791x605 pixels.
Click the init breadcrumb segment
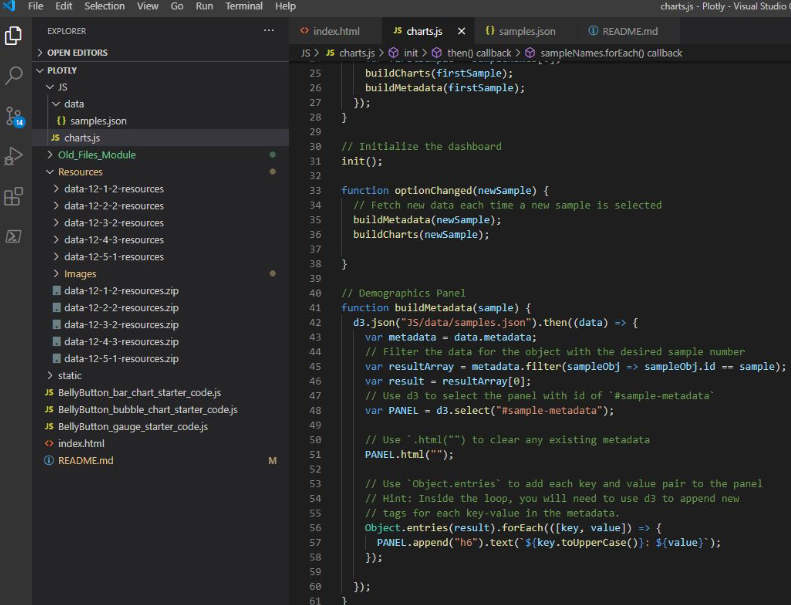pyautogui.click(x=411, y=53)
